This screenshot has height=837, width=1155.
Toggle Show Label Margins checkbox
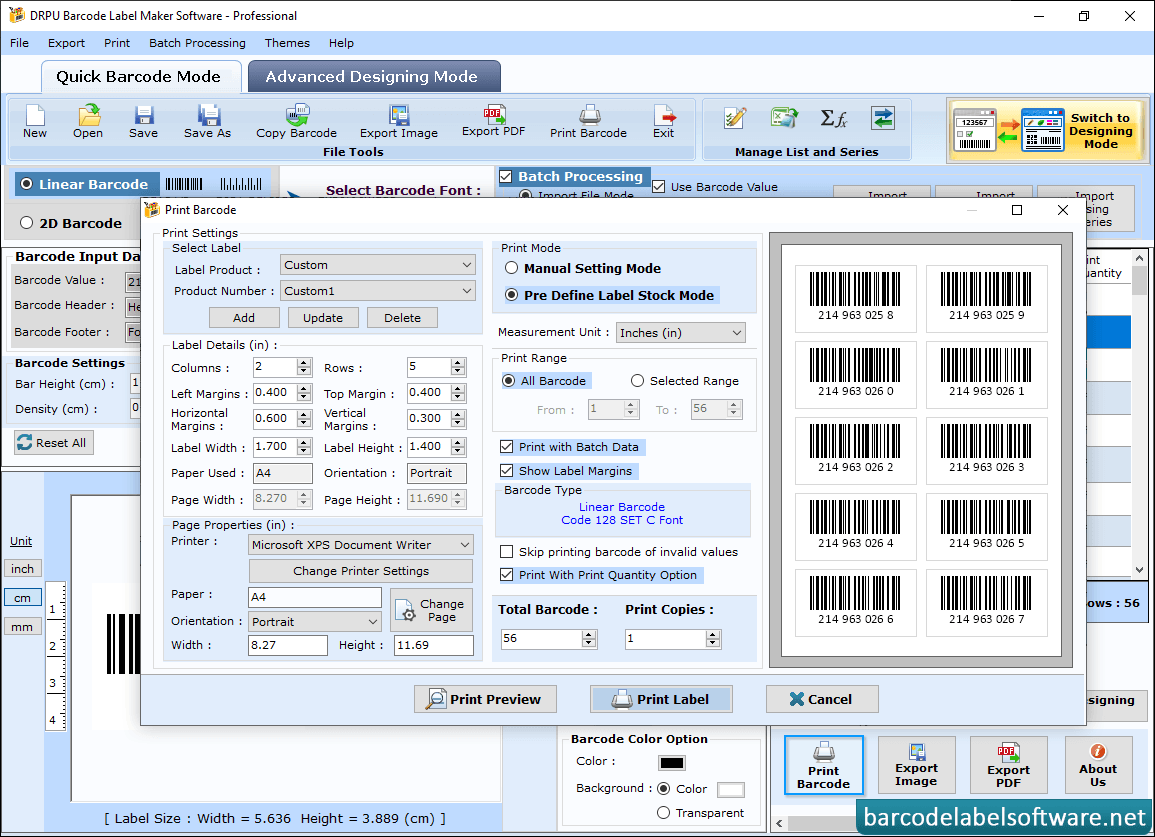[506, 471]
